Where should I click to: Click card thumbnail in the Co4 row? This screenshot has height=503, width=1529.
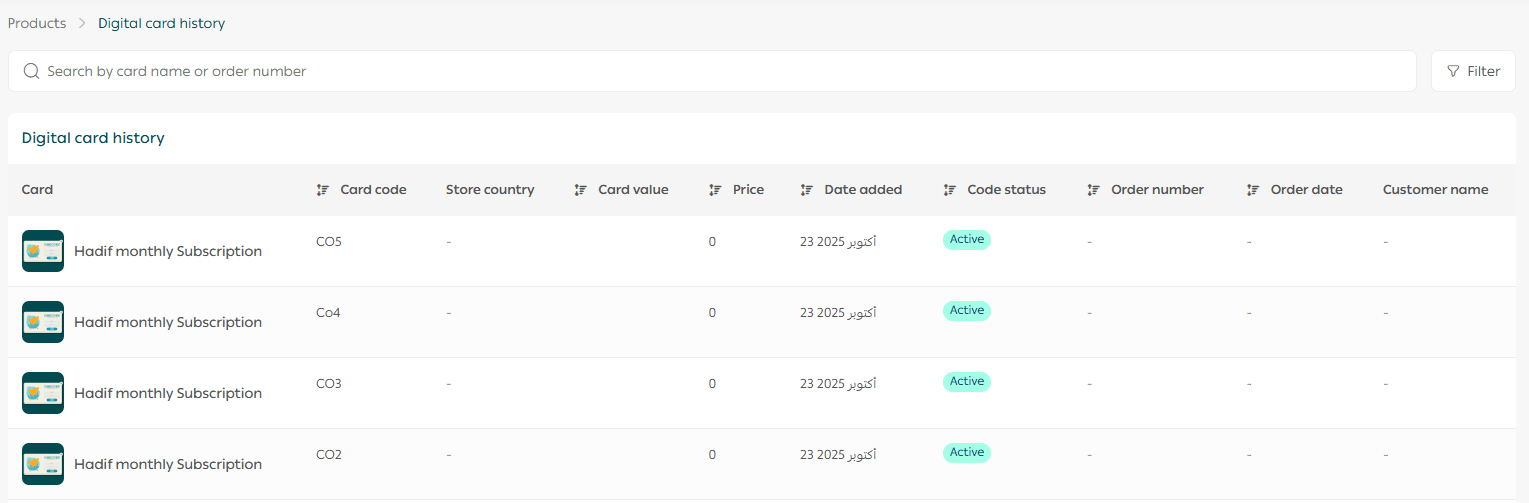coord(43,322)
